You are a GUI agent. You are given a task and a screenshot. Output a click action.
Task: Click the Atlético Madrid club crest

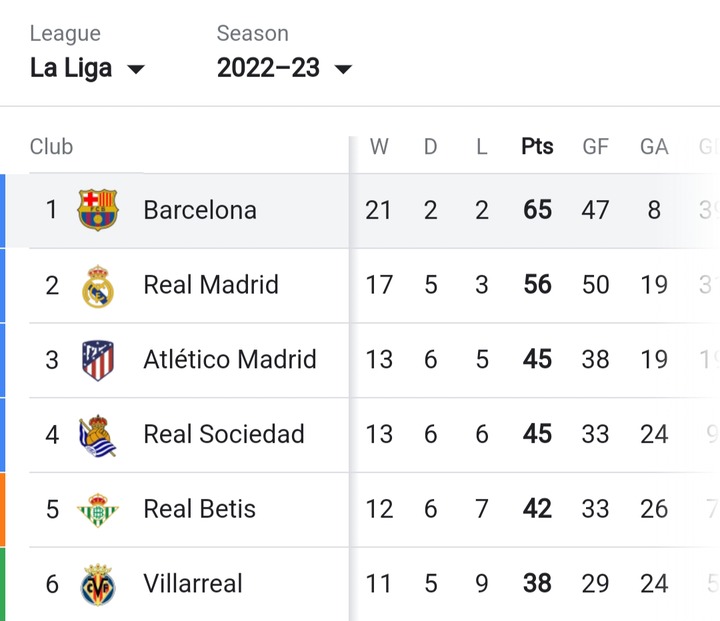[x=98, y=360]
